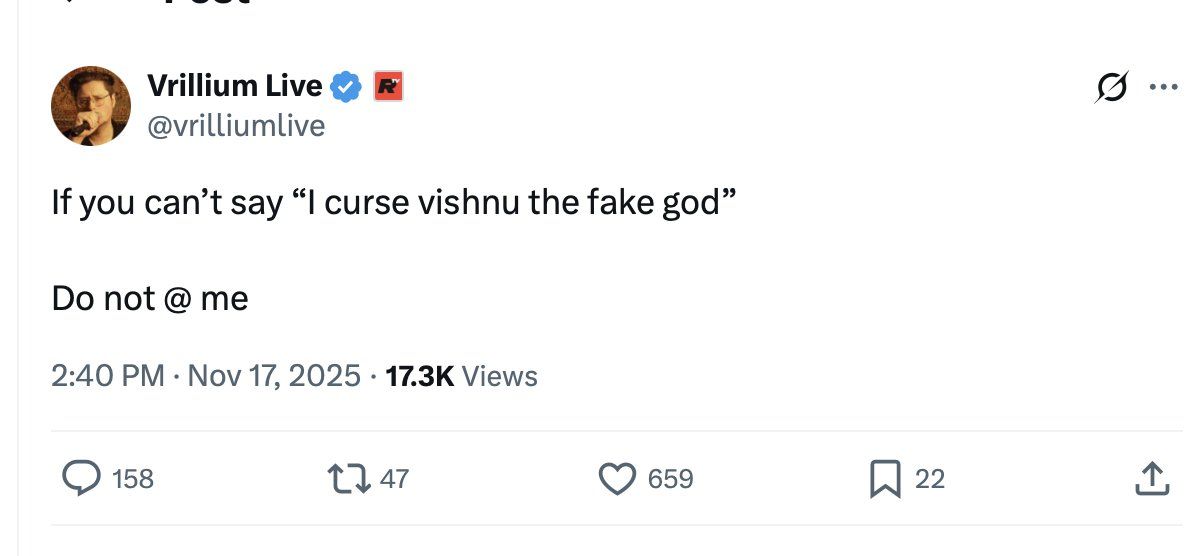Screen dimensions: 1200x556
Task: Click the post's first line about vishnu
Action: coord(395,203)
